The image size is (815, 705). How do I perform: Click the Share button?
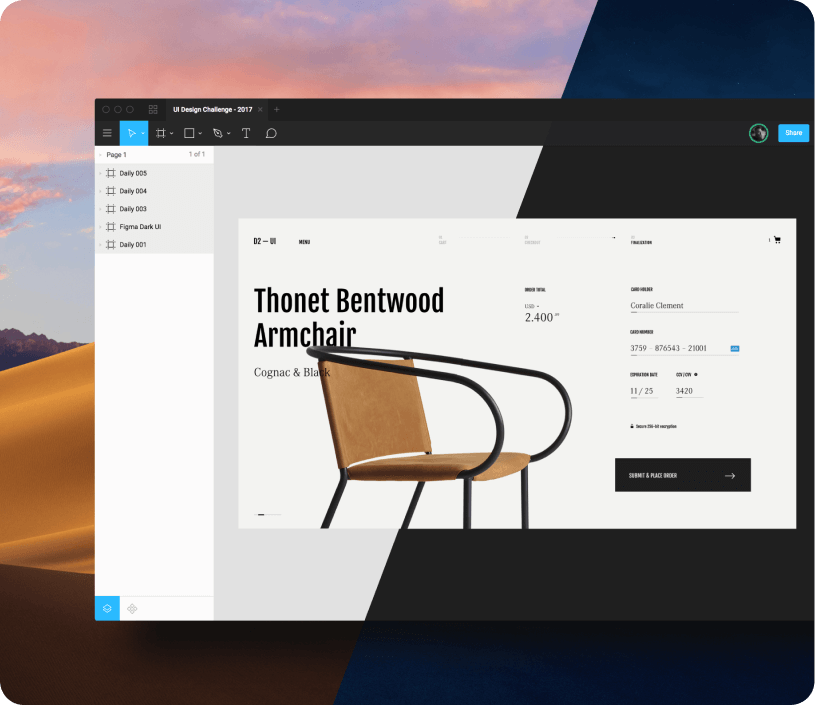click(793, 133)
